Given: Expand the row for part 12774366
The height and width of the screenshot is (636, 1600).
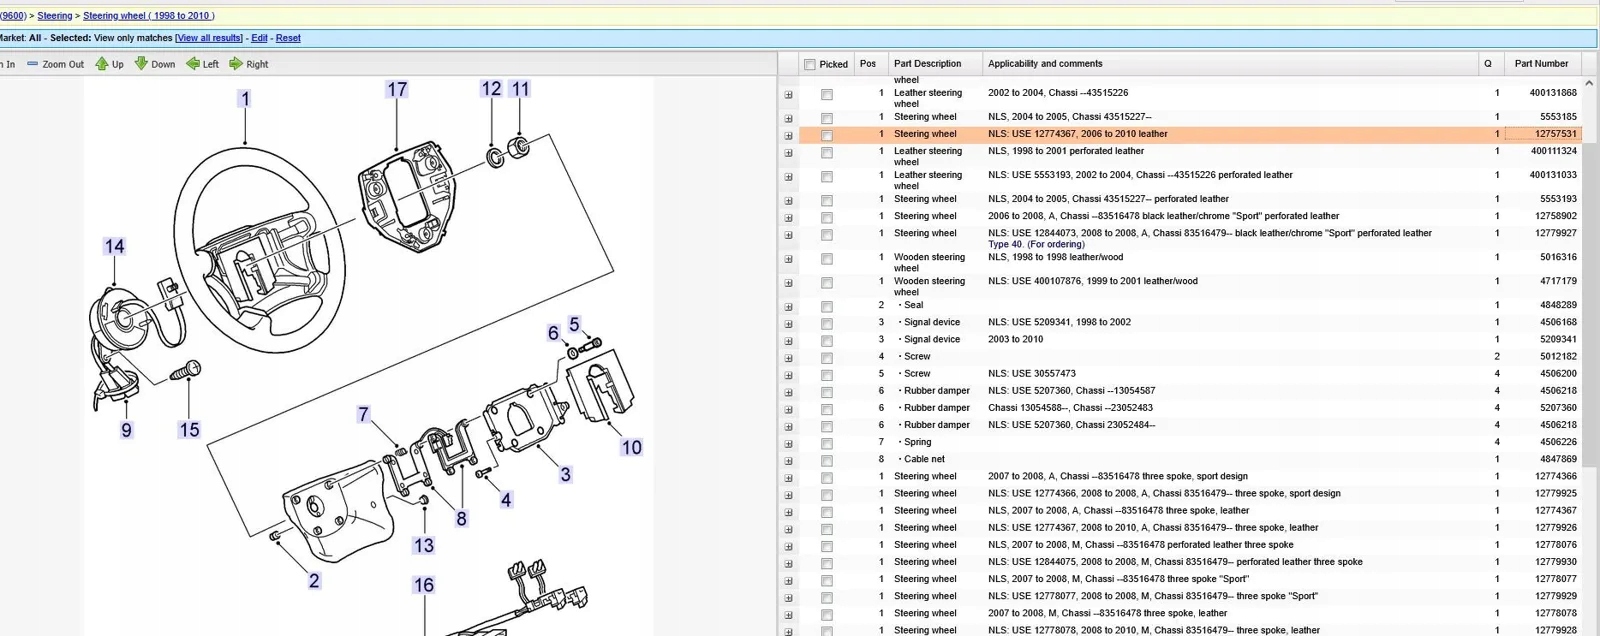Looking at the screenshot, I should [x=789, y=478].
